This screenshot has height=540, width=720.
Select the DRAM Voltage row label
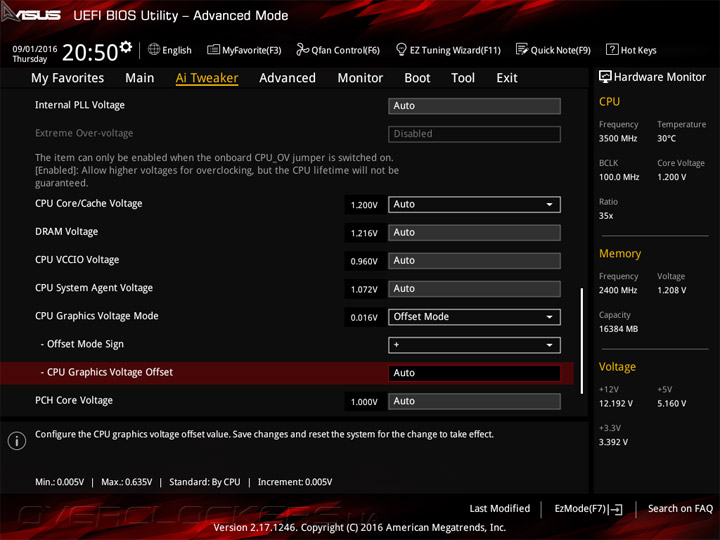tap(67, 231)
